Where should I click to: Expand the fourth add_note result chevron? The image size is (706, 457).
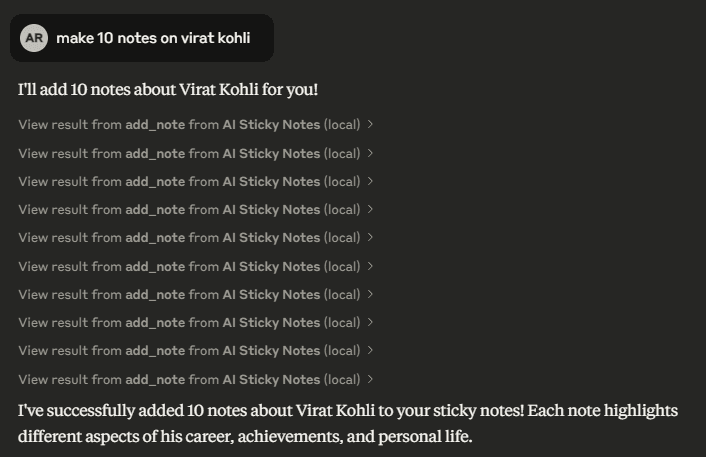370,209
